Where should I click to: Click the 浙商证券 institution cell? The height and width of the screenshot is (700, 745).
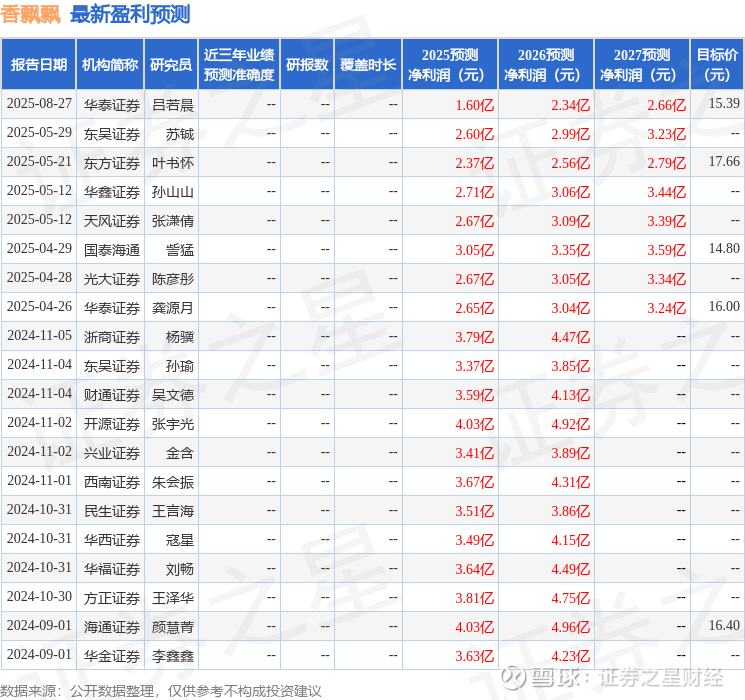pyautogui.click(x=112, y=337)
